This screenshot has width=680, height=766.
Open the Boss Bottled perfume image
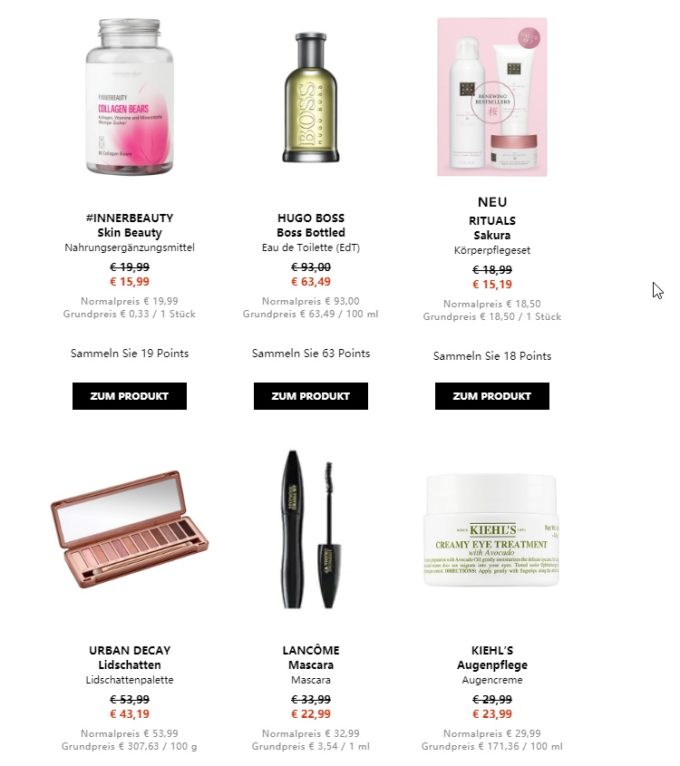311,97
